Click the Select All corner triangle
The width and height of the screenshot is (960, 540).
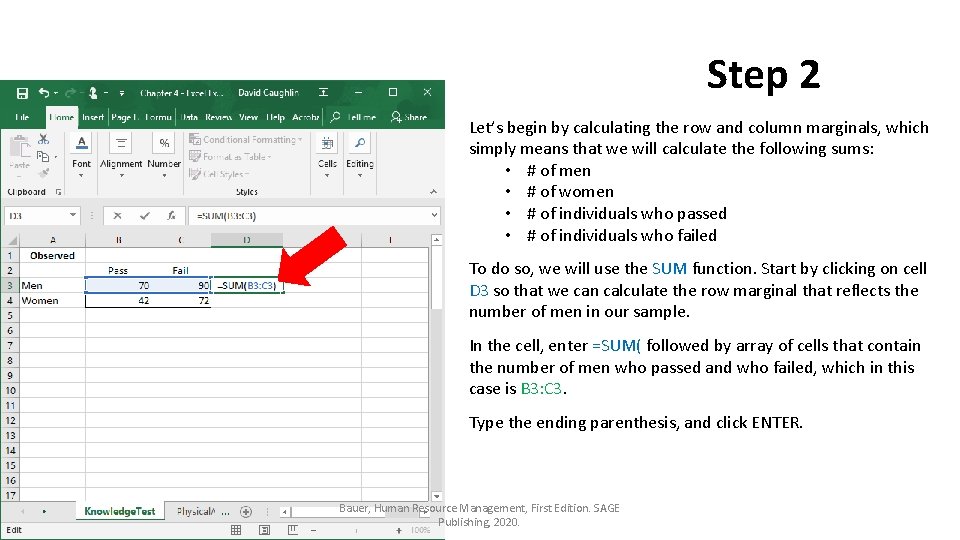(11, 241)
